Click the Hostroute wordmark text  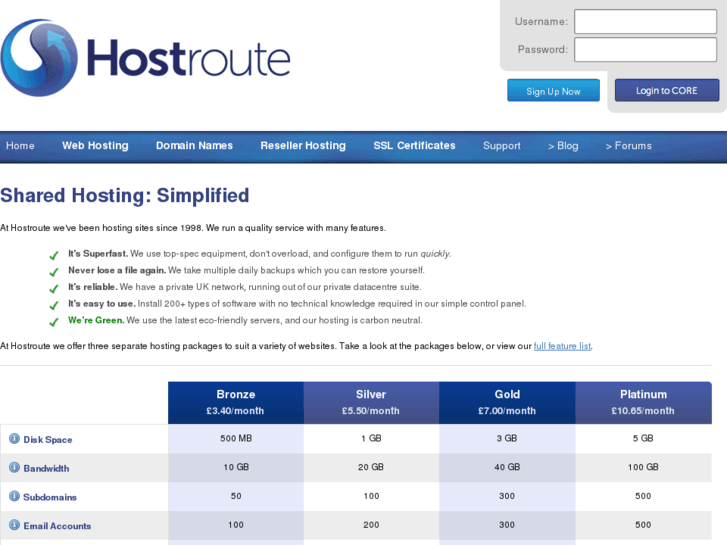tap(188, 59)
